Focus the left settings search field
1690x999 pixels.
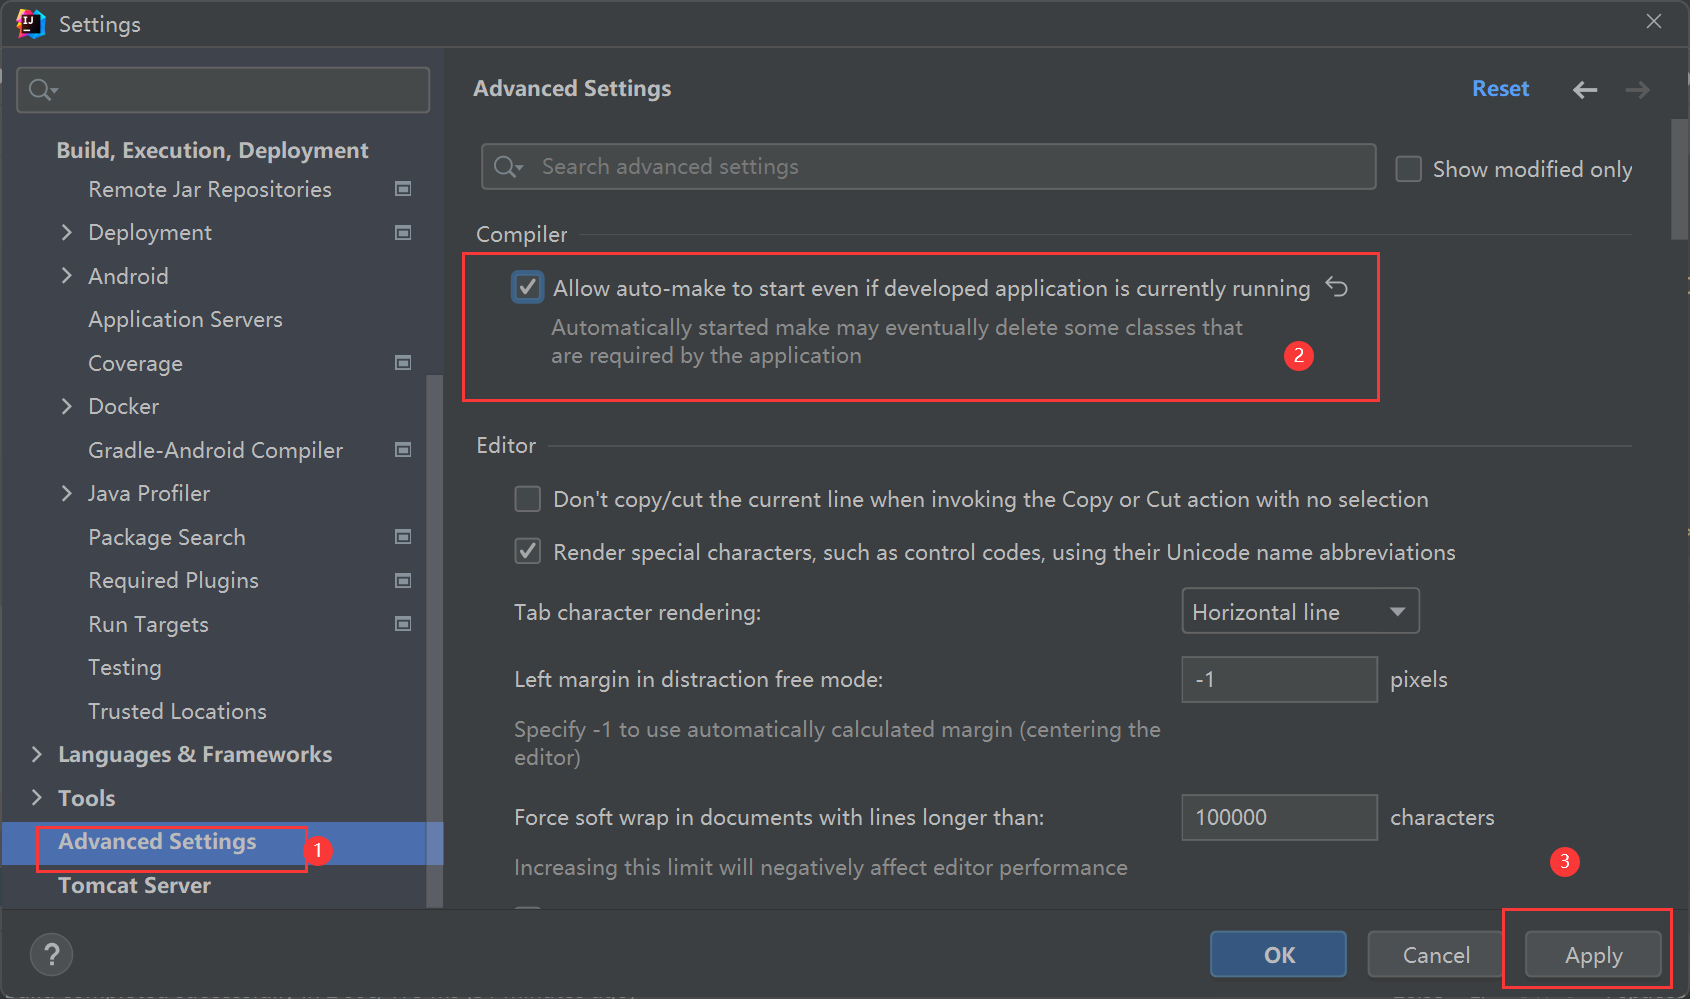click(x=223, y=90)
